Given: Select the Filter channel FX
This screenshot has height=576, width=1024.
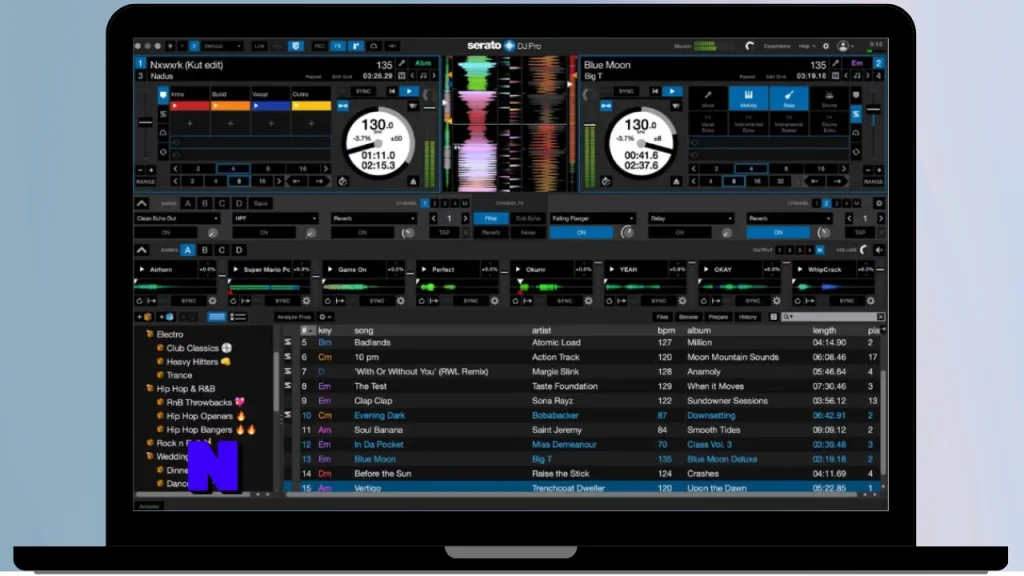Looking at the screenshot, I should tap(491, 219).
